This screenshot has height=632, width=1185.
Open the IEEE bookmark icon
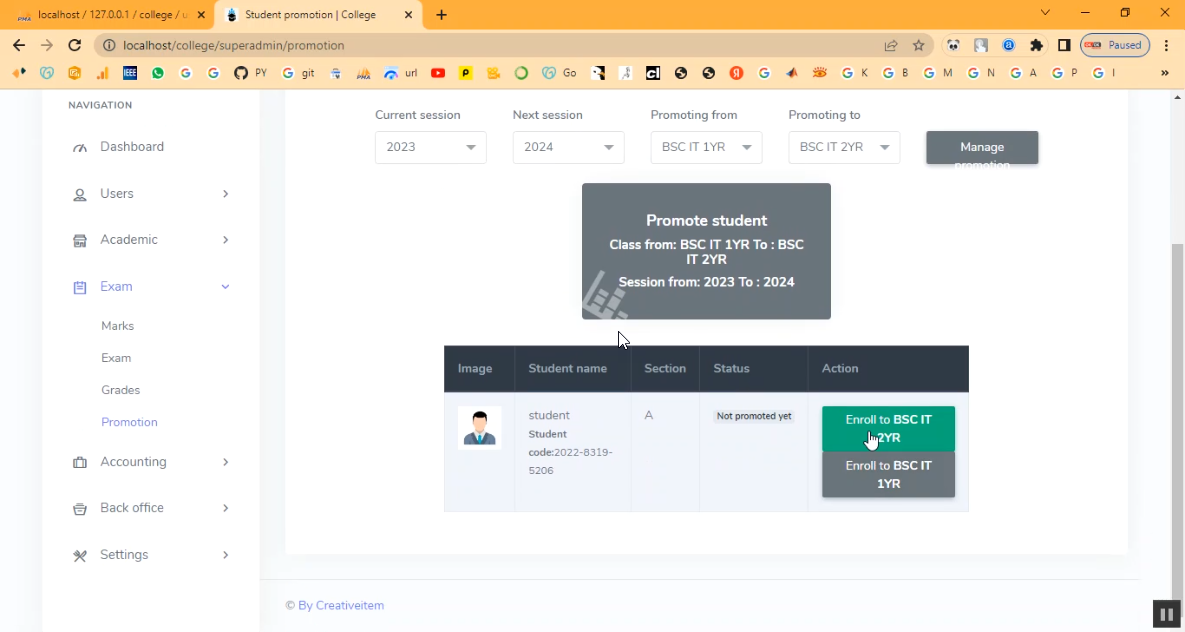(130, 73)
